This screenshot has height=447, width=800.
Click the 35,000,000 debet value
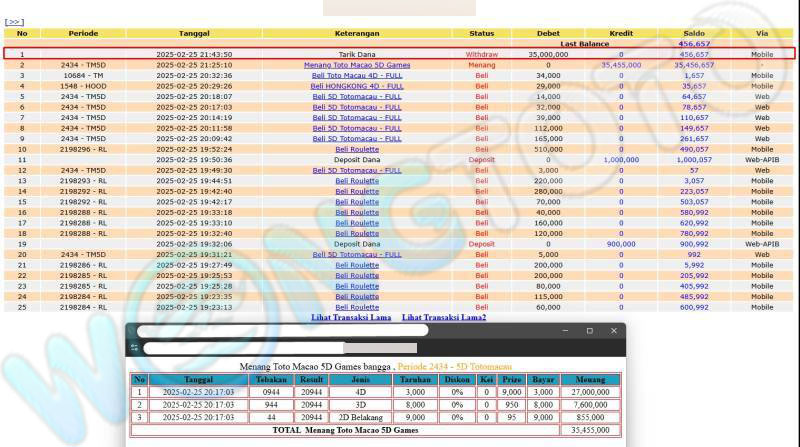click(548, 54)
